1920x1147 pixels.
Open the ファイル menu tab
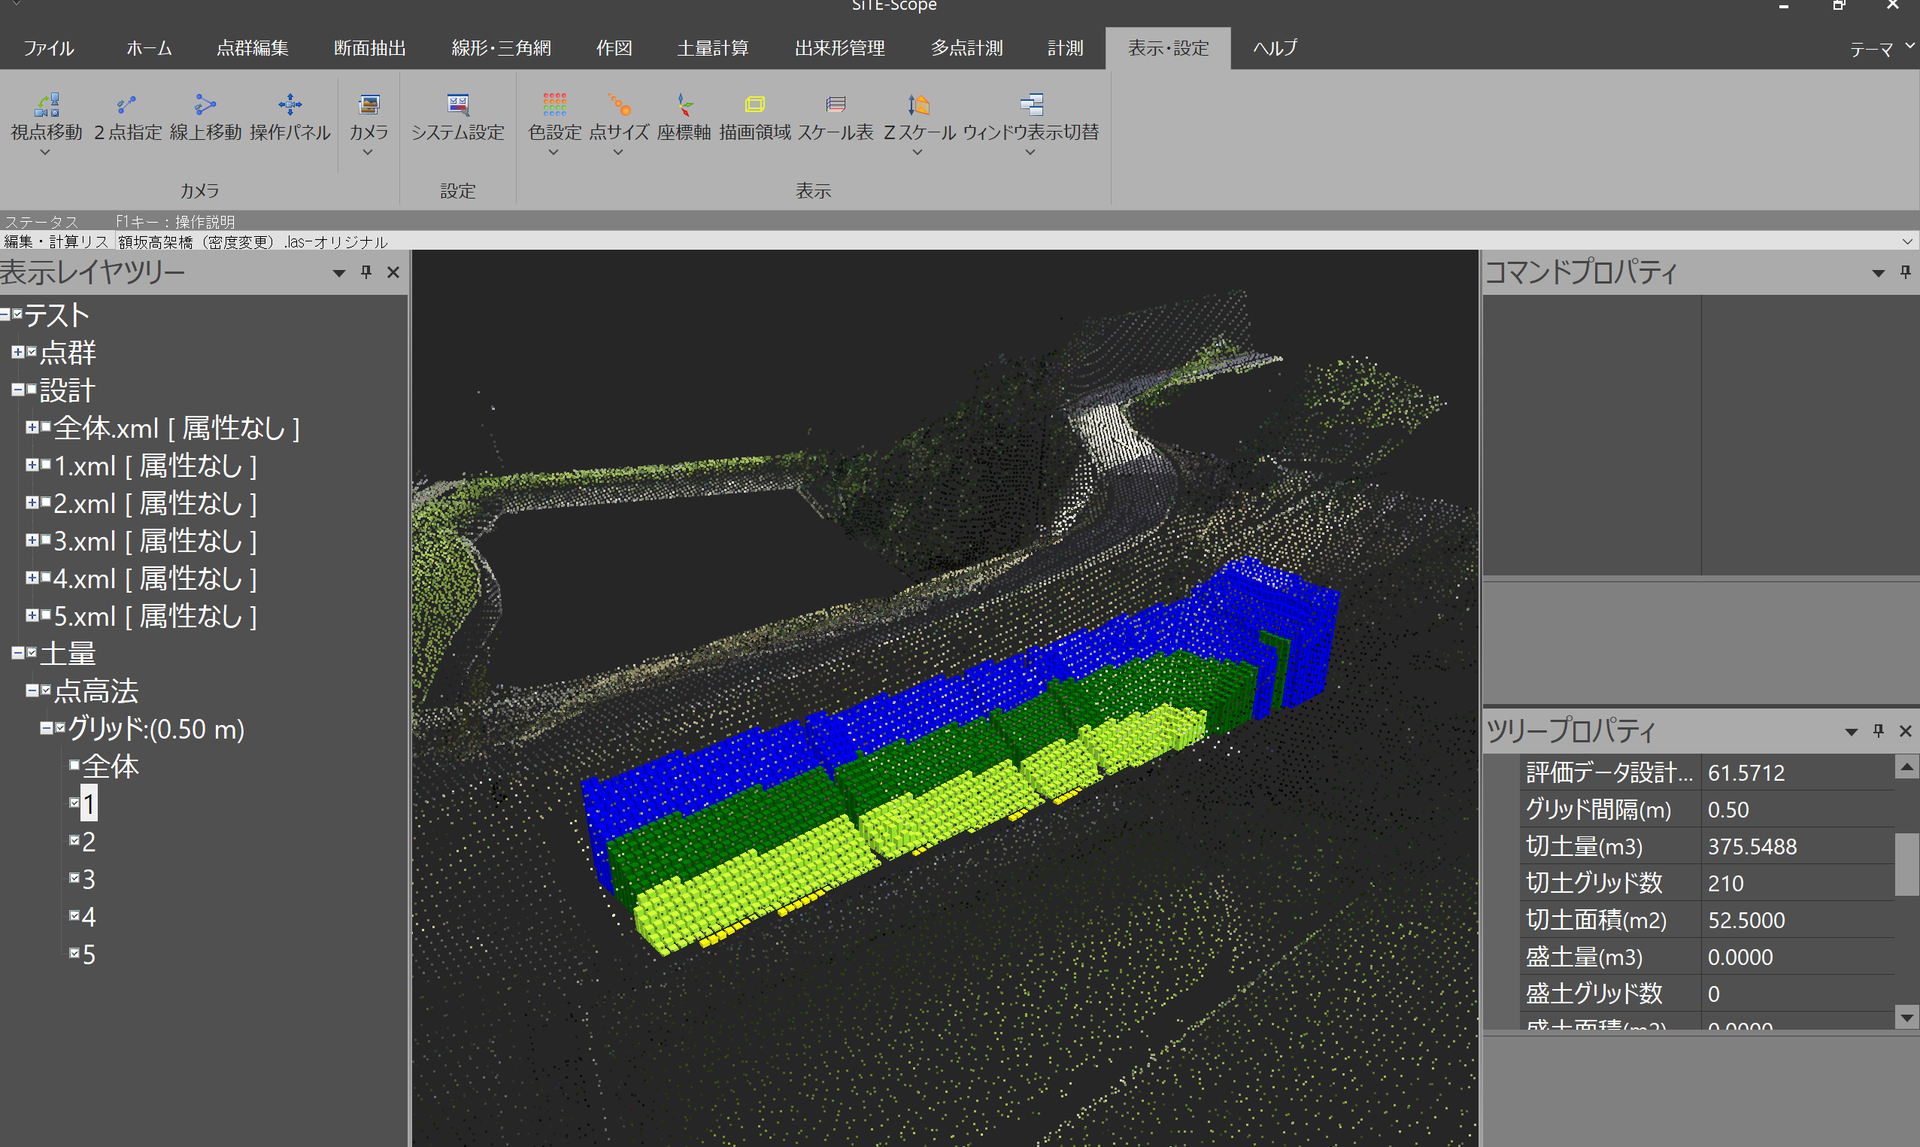pyautogui.click(x=48, y=48)
